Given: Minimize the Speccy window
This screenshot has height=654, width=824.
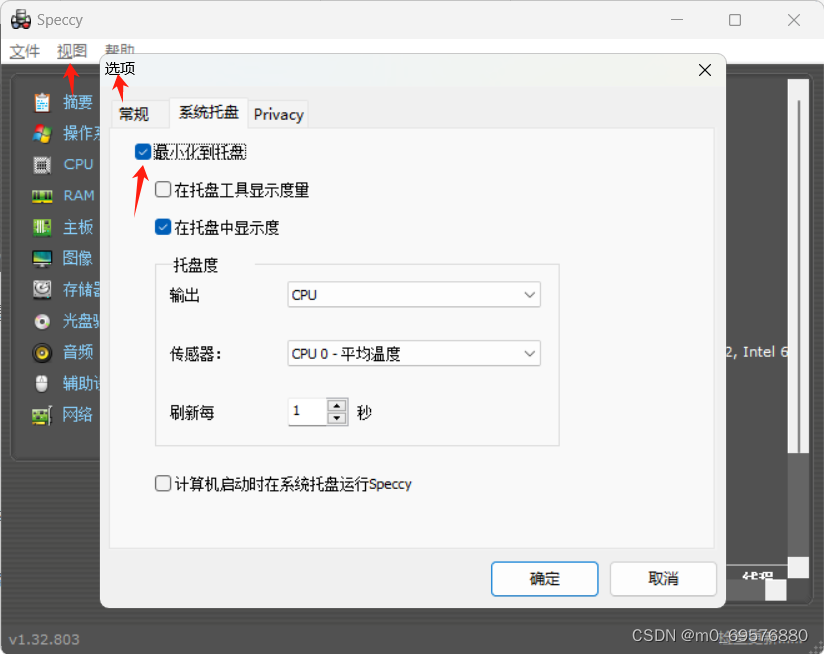Looking at the screenshot, I should (x=677, y=20).
